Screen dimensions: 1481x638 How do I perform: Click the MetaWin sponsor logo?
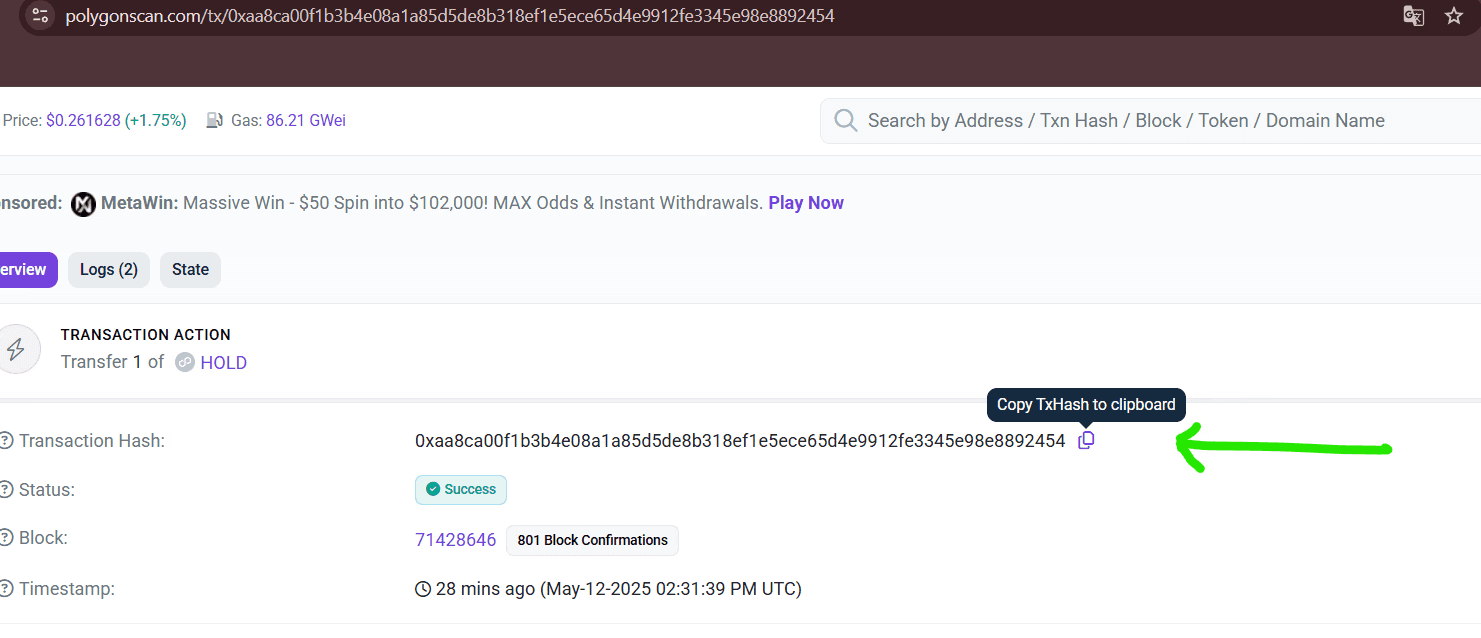[84, 204]
